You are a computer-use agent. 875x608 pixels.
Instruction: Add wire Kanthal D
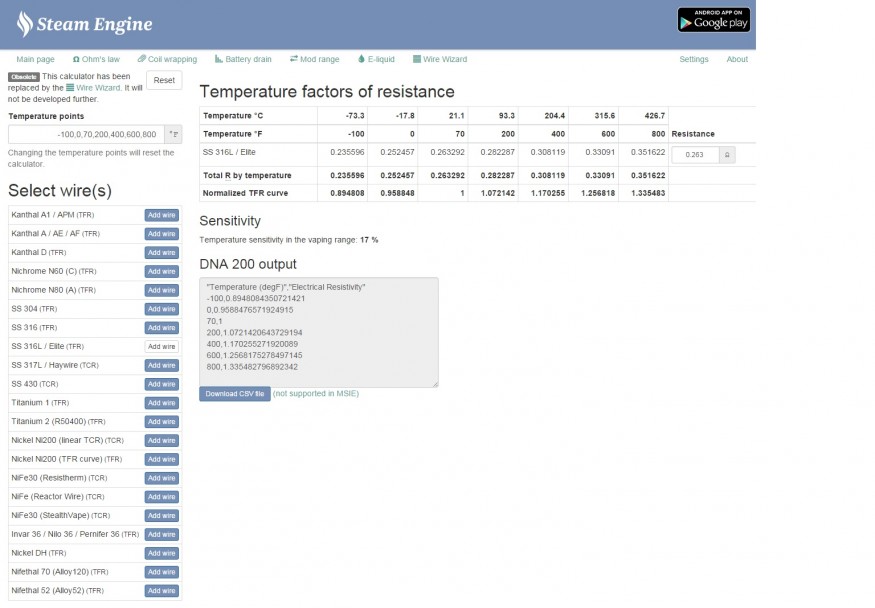(x=162, y=253)
